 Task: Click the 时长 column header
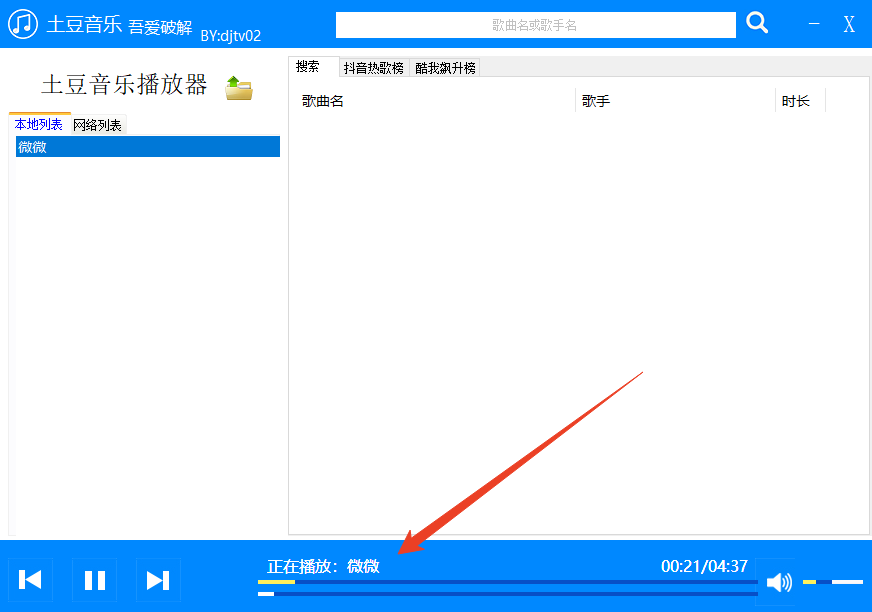pos(796,100)
